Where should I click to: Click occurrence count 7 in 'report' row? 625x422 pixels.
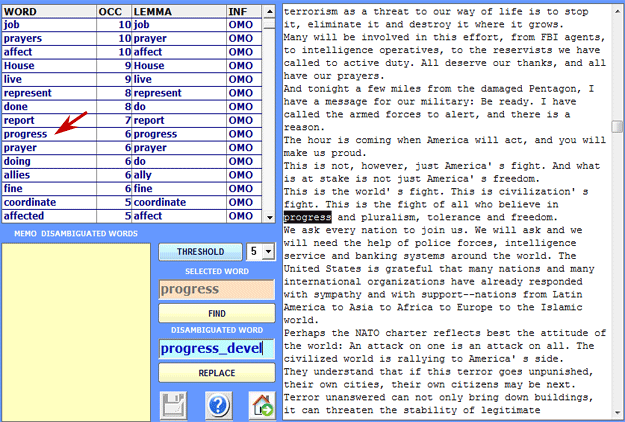pos(114,120)
